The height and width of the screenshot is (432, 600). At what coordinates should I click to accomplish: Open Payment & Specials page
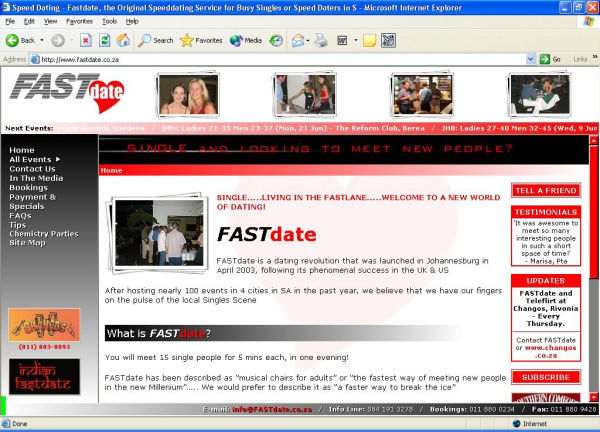click(x=33, y=202)
